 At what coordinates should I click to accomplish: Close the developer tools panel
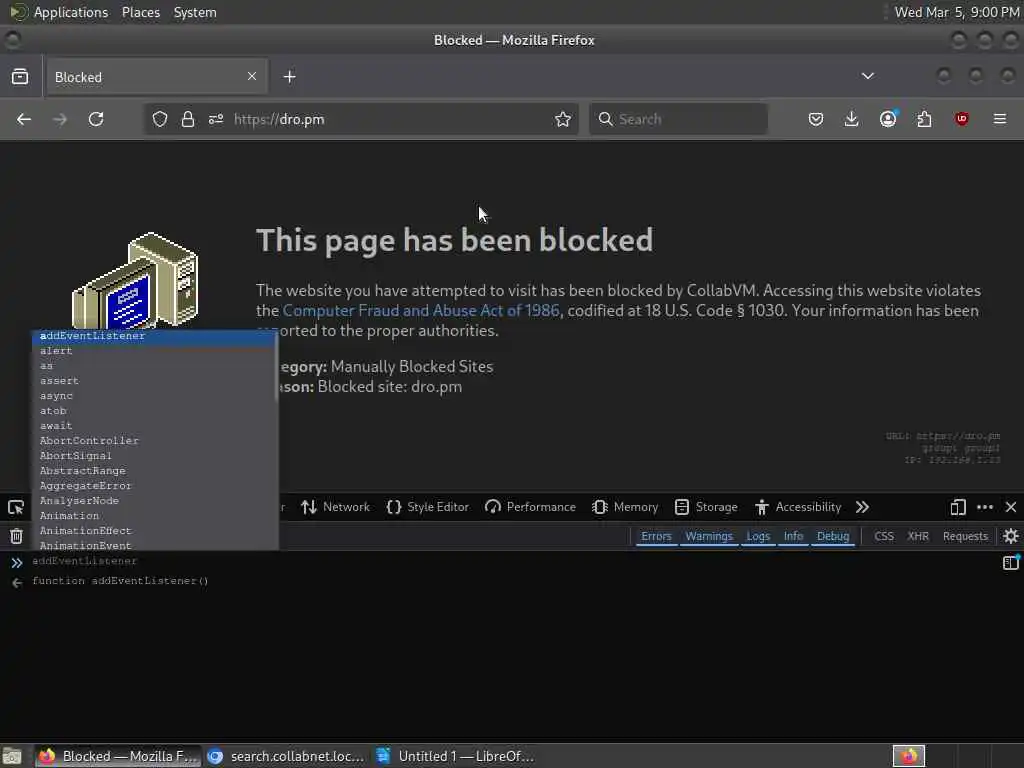(x=1011, y=507)
